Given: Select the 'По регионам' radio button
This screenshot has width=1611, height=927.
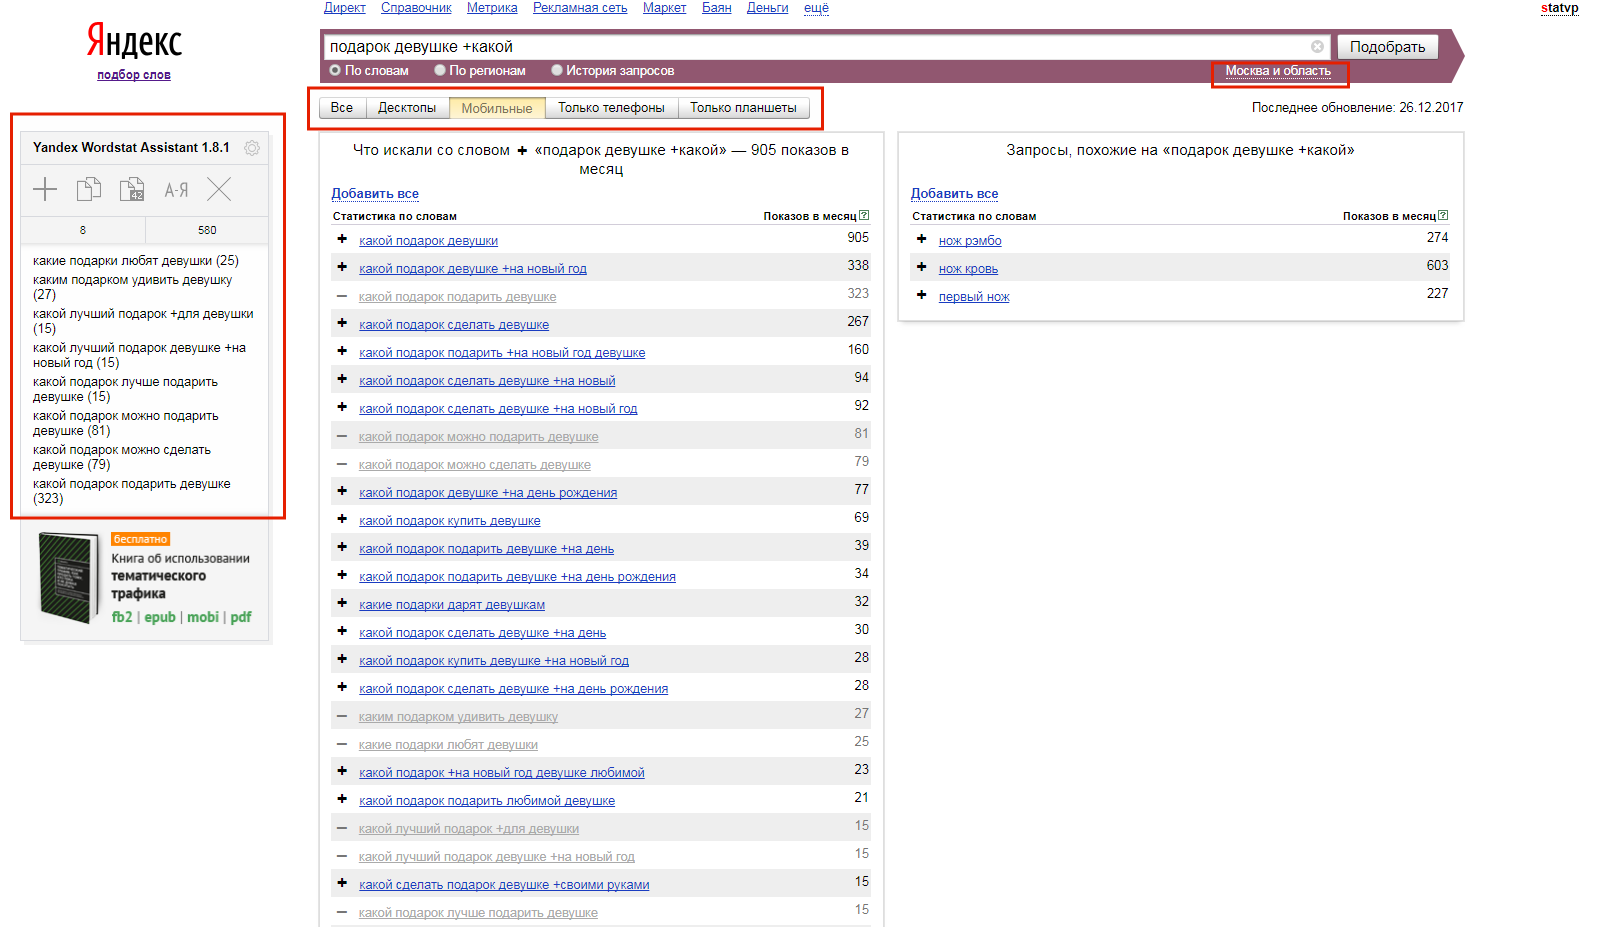Looking at the screenshot, I should 440,70.
